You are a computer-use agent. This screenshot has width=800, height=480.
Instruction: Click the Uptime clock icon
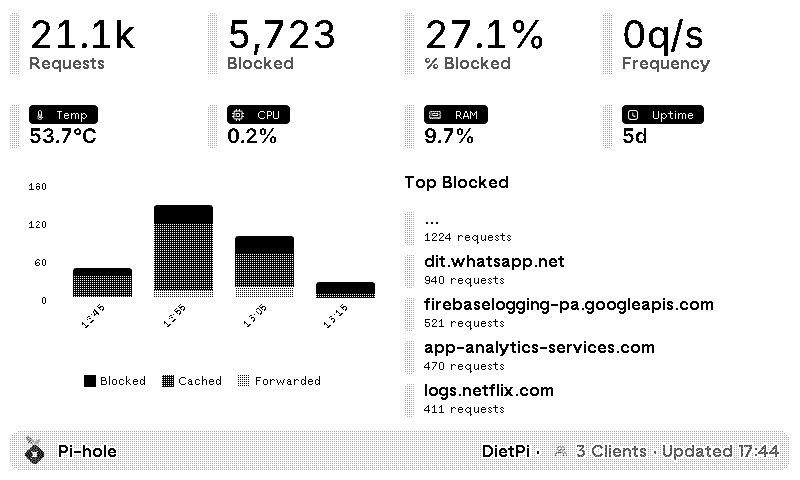click(x=631, y=115)
